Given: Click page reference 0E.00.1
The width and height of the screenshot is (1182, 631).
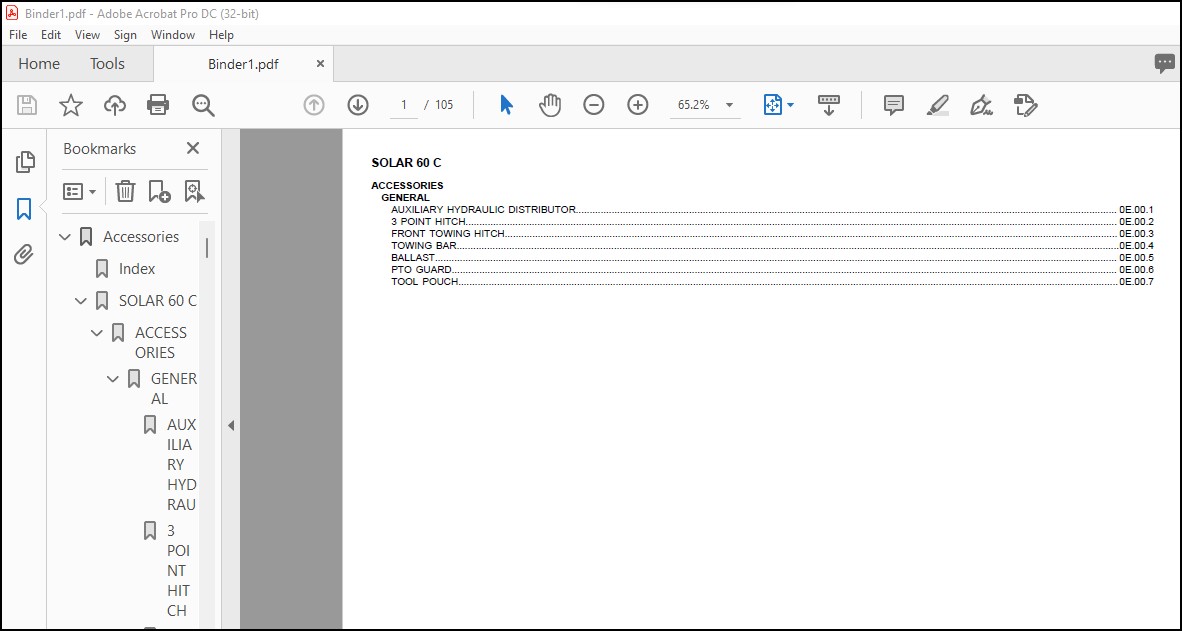Looking at the screenshot, I should click(1137, 210).
